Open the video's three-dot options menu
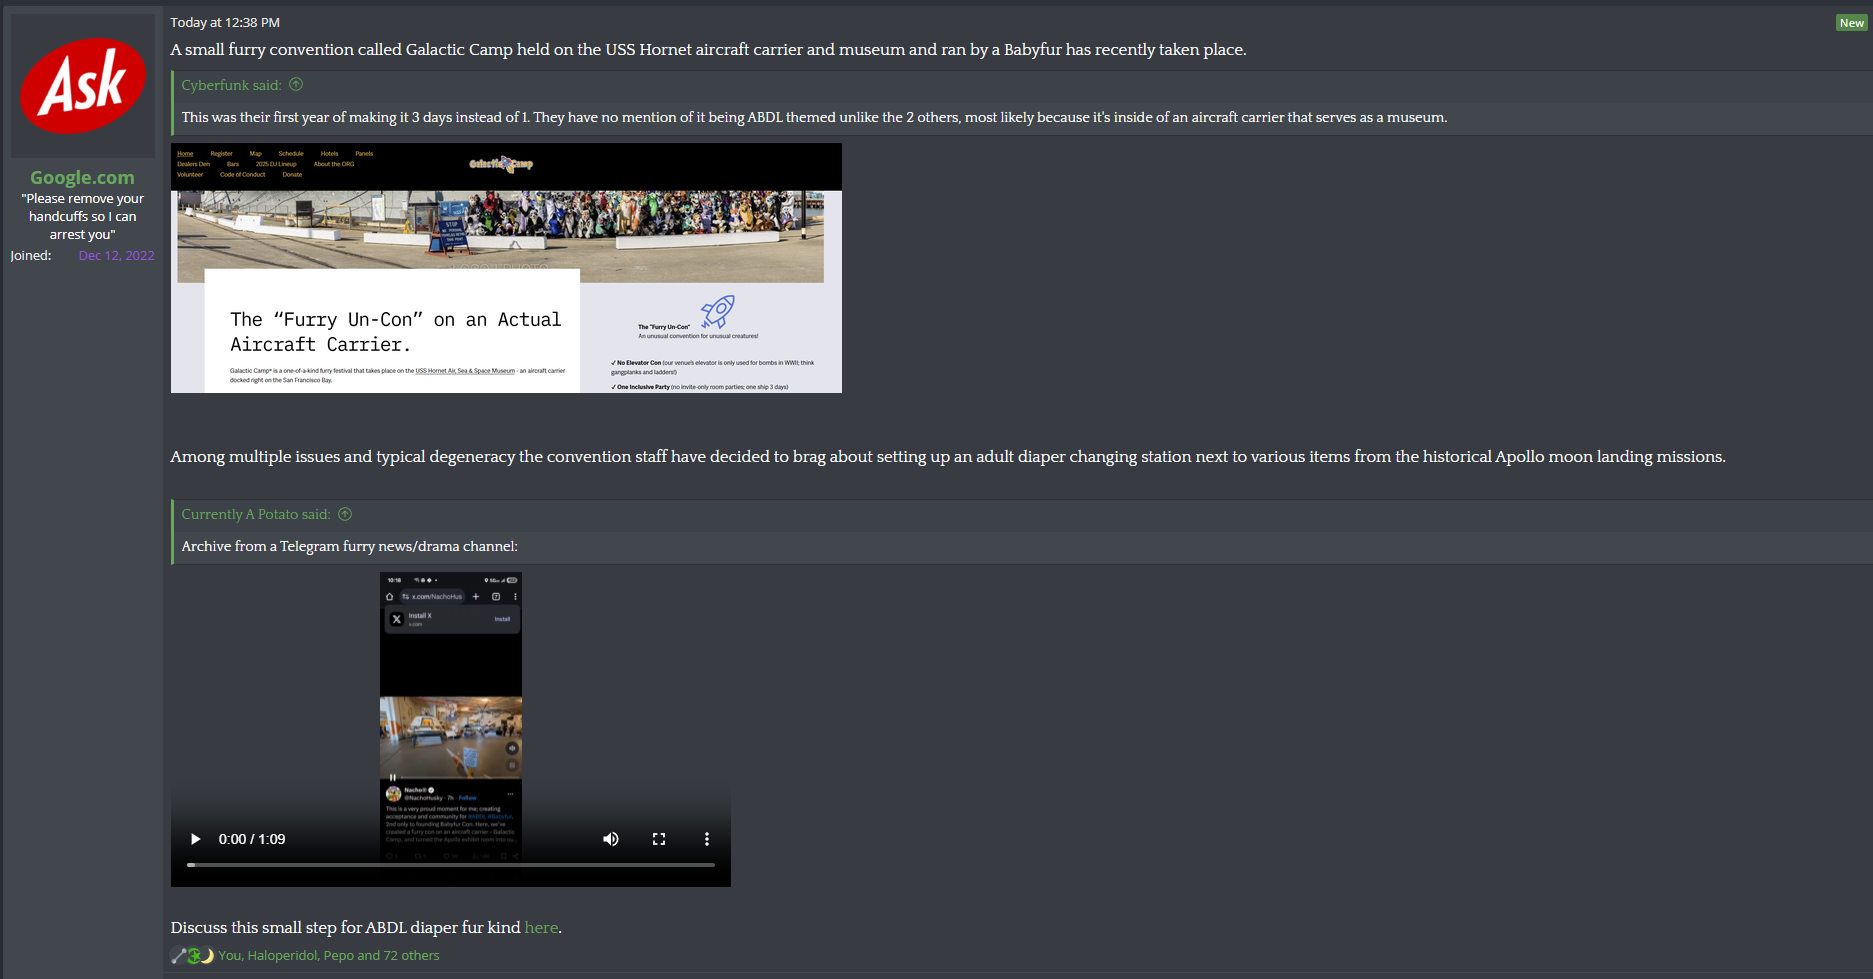This screenshot has width=1873, height=979. tap(706, 839)
